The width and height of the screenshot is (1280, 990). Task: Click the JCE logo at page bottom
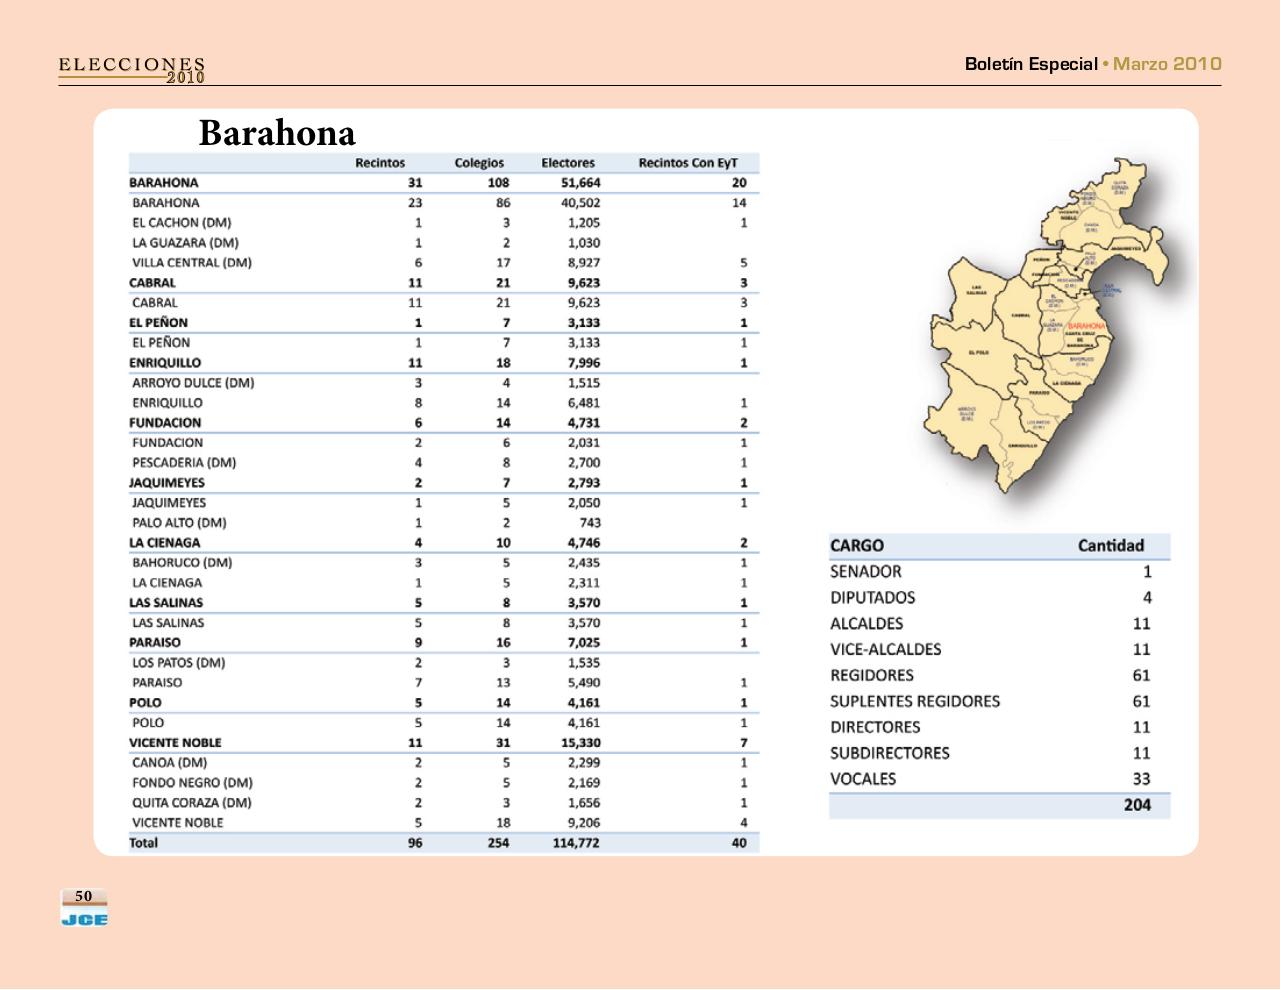tap(84, 919)
